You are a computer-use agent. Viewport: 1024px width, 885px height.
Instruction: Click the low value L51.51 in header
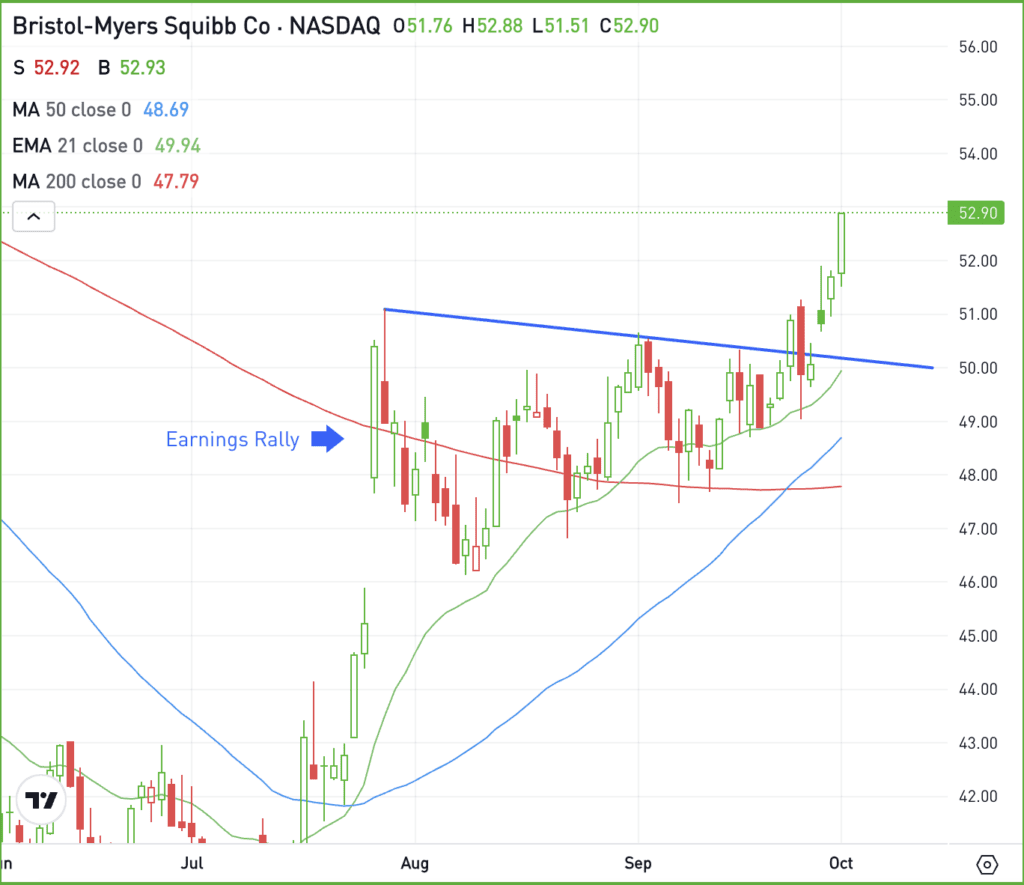click(561, 26)
